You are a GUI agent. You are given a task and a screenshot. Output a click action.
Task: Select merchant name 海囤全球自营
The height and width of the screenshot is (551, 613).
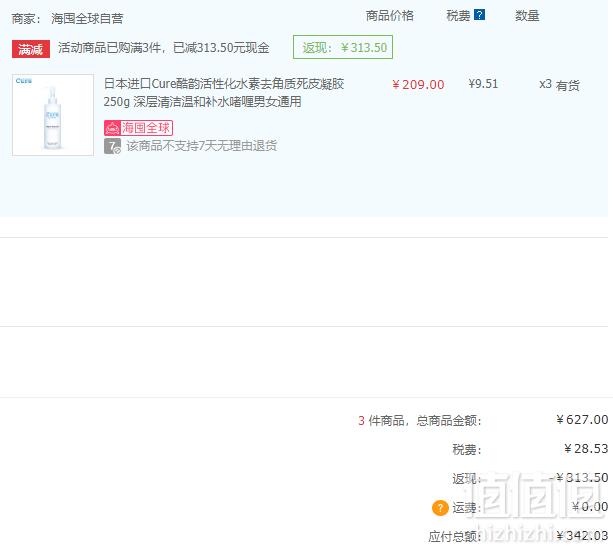coord(87,18)
